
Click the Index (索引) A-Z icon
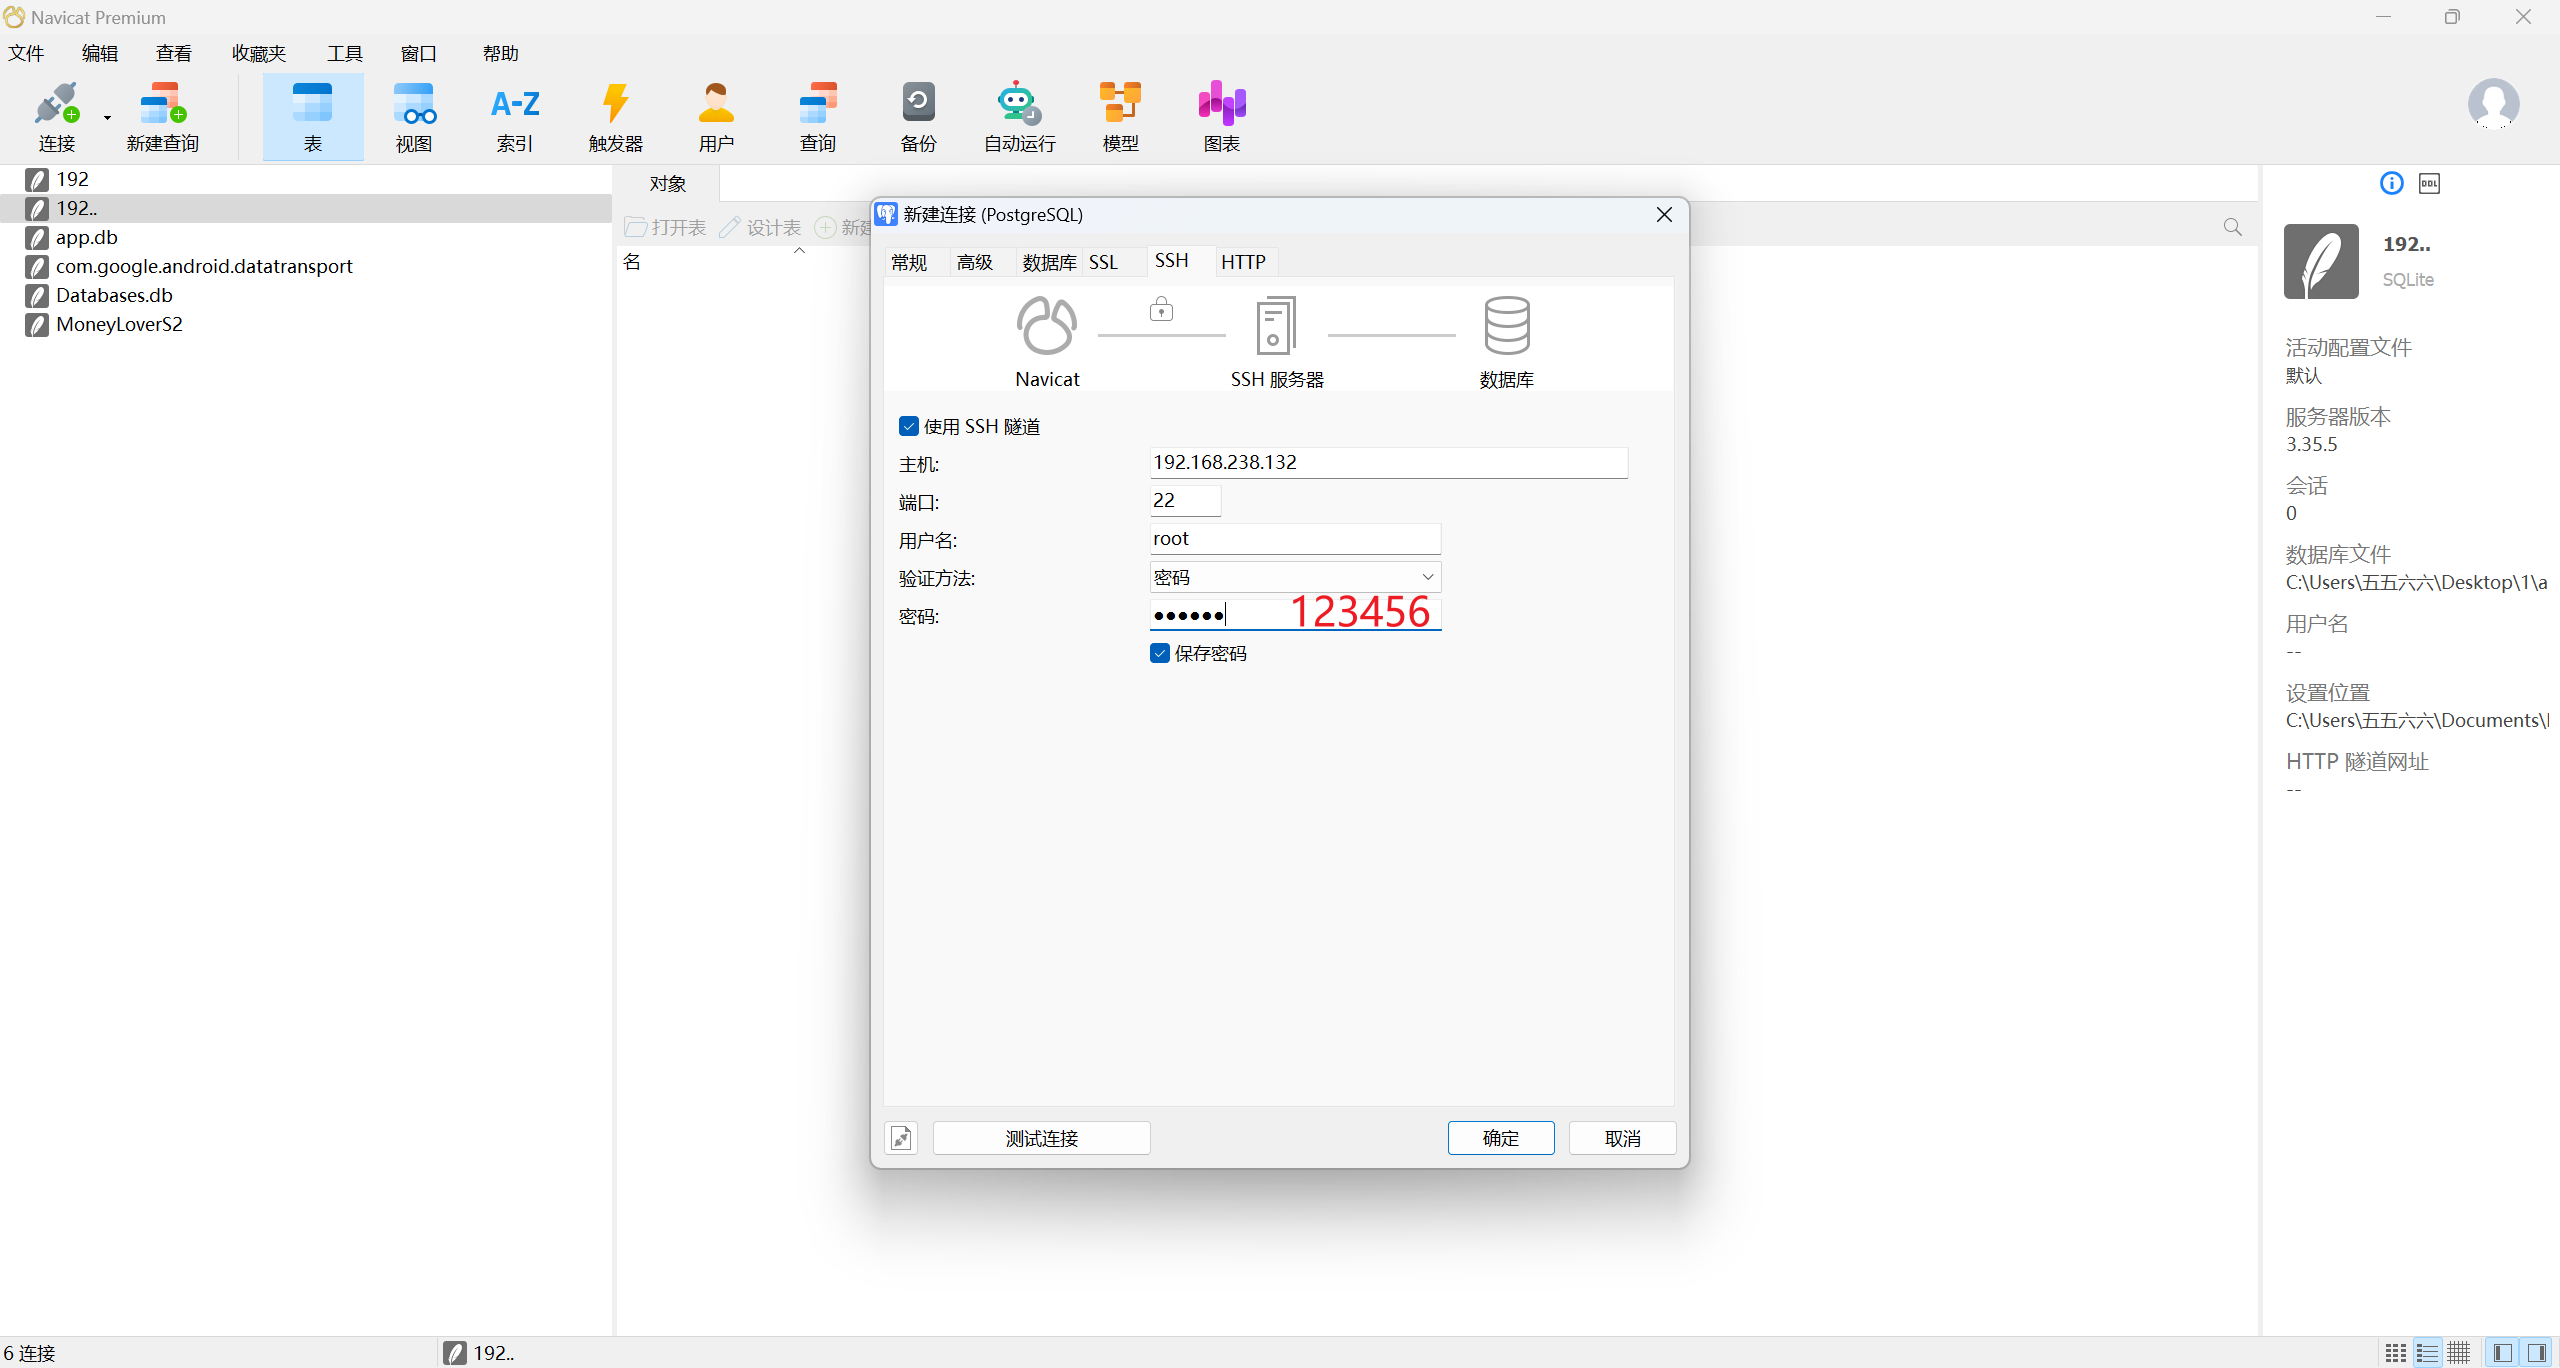pyautogui.click(x=515, y=117)
